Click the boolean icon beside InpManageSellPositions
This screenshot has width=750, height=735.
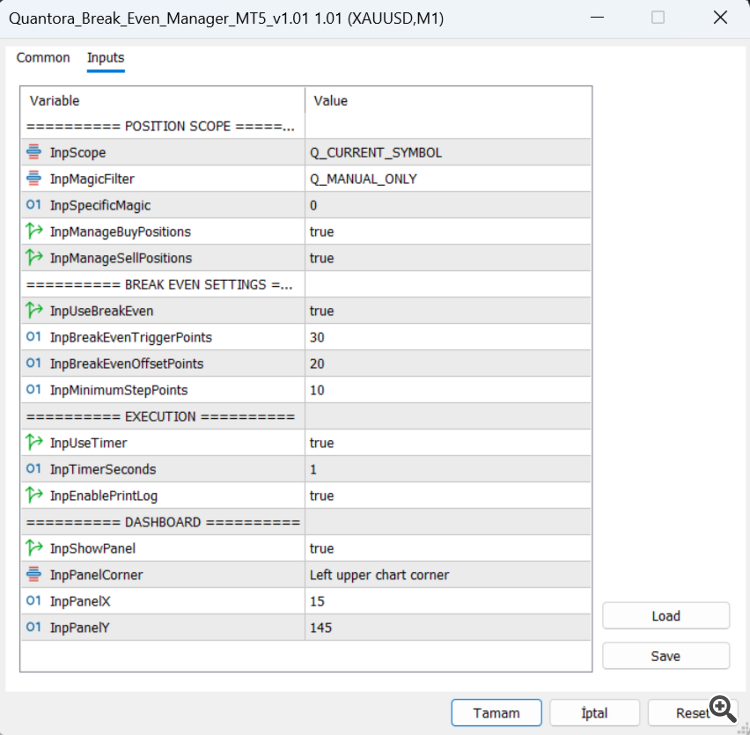tap(34, 257)
